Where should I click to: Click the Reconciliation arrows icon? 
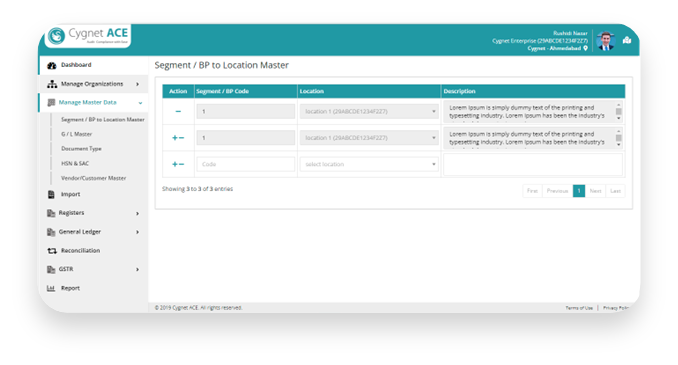pos(52,250)
